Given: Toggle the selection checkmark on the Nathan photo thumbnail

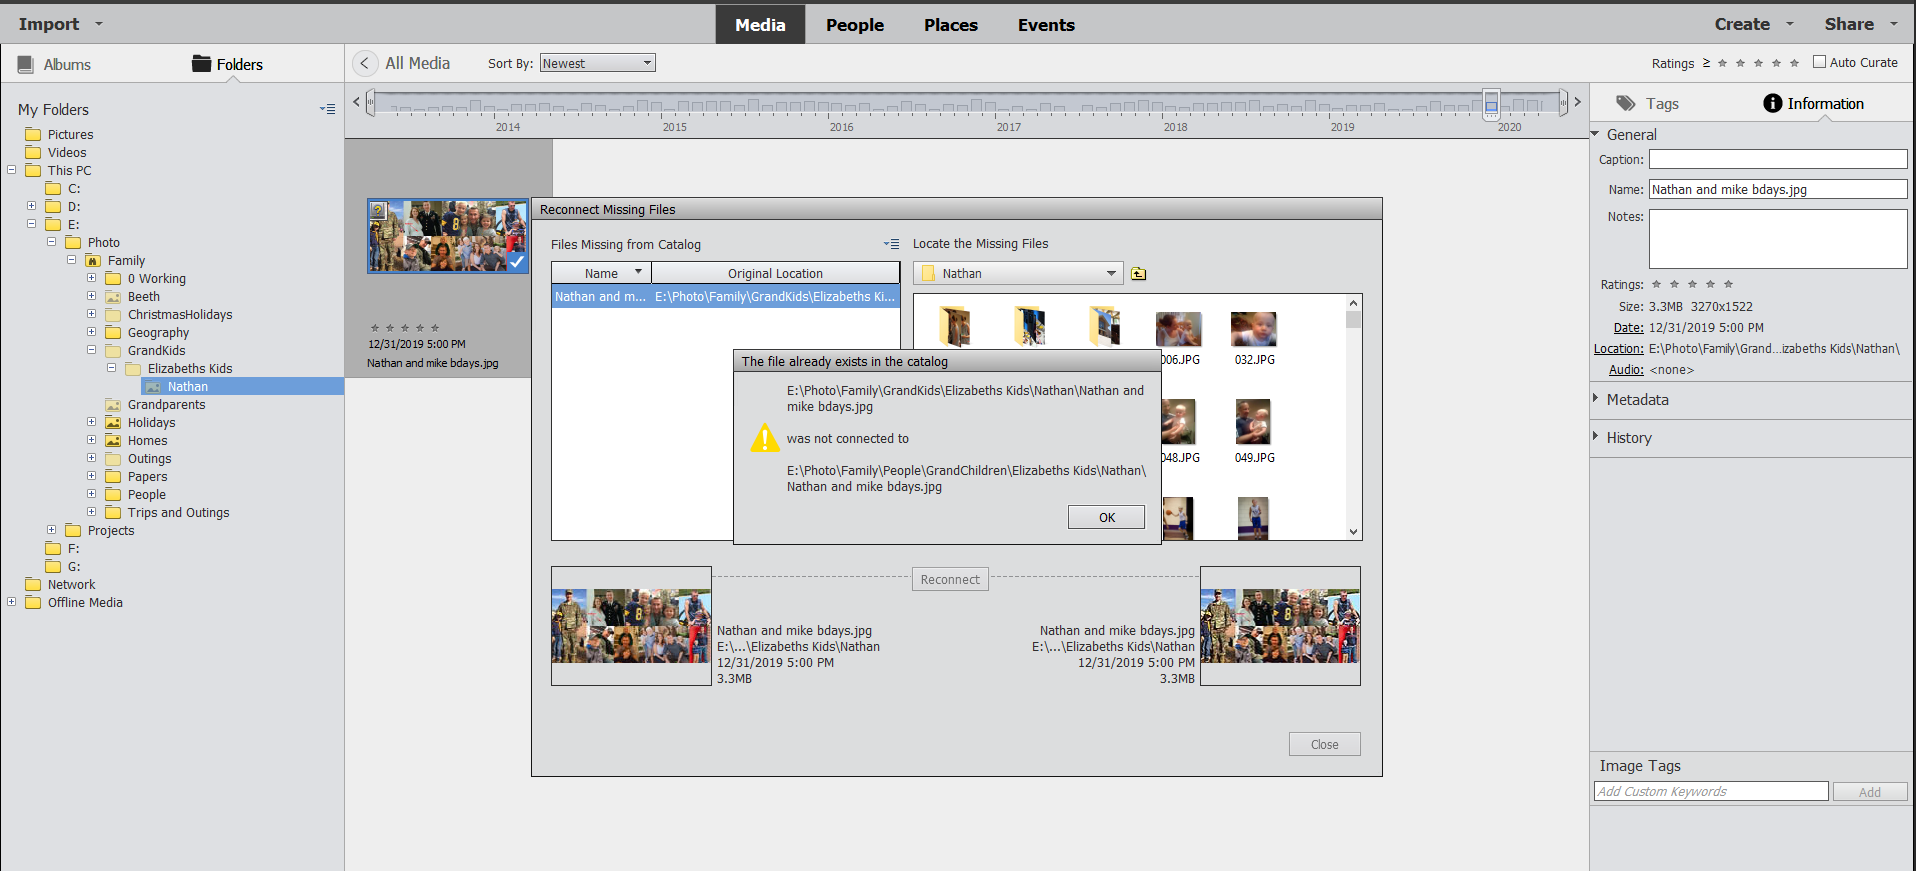Looking at the screenshot, I should pos(516,261).
